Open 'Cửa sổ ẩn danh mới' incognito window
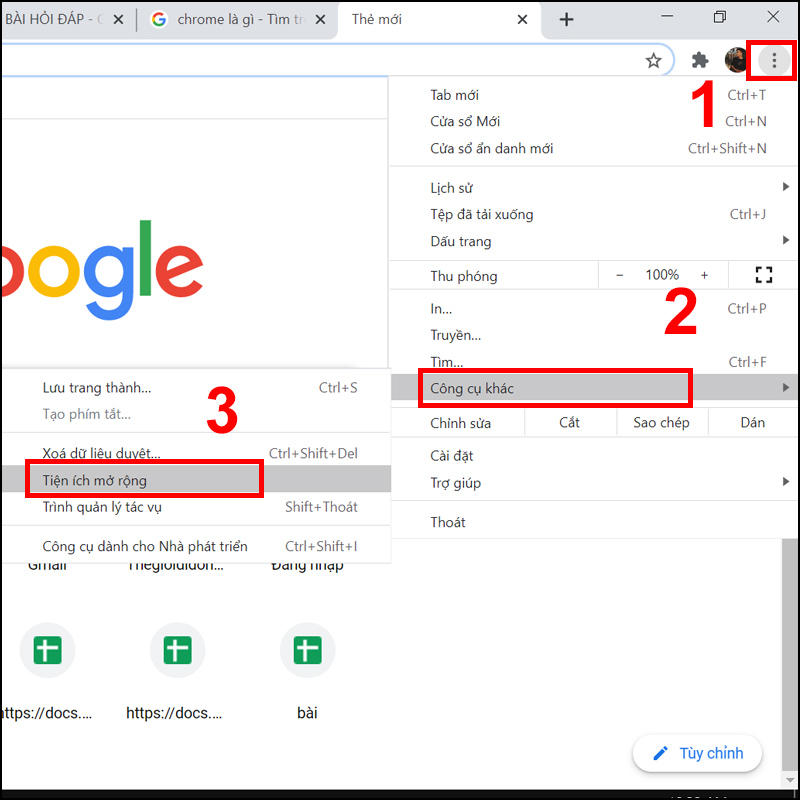800x800 pixels. [x=594, y=148]
